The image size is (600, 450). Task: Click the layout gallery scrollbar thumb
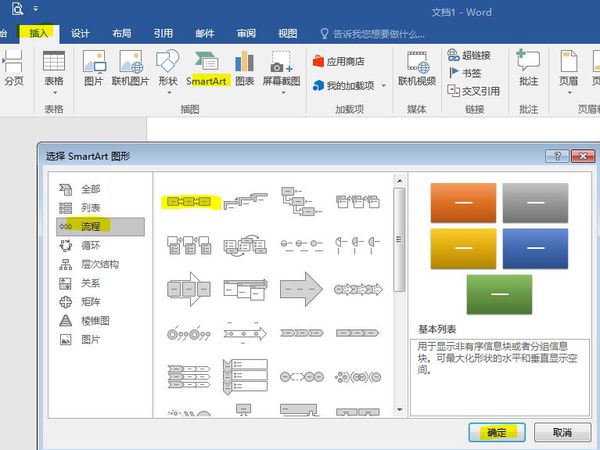[399, 240]
